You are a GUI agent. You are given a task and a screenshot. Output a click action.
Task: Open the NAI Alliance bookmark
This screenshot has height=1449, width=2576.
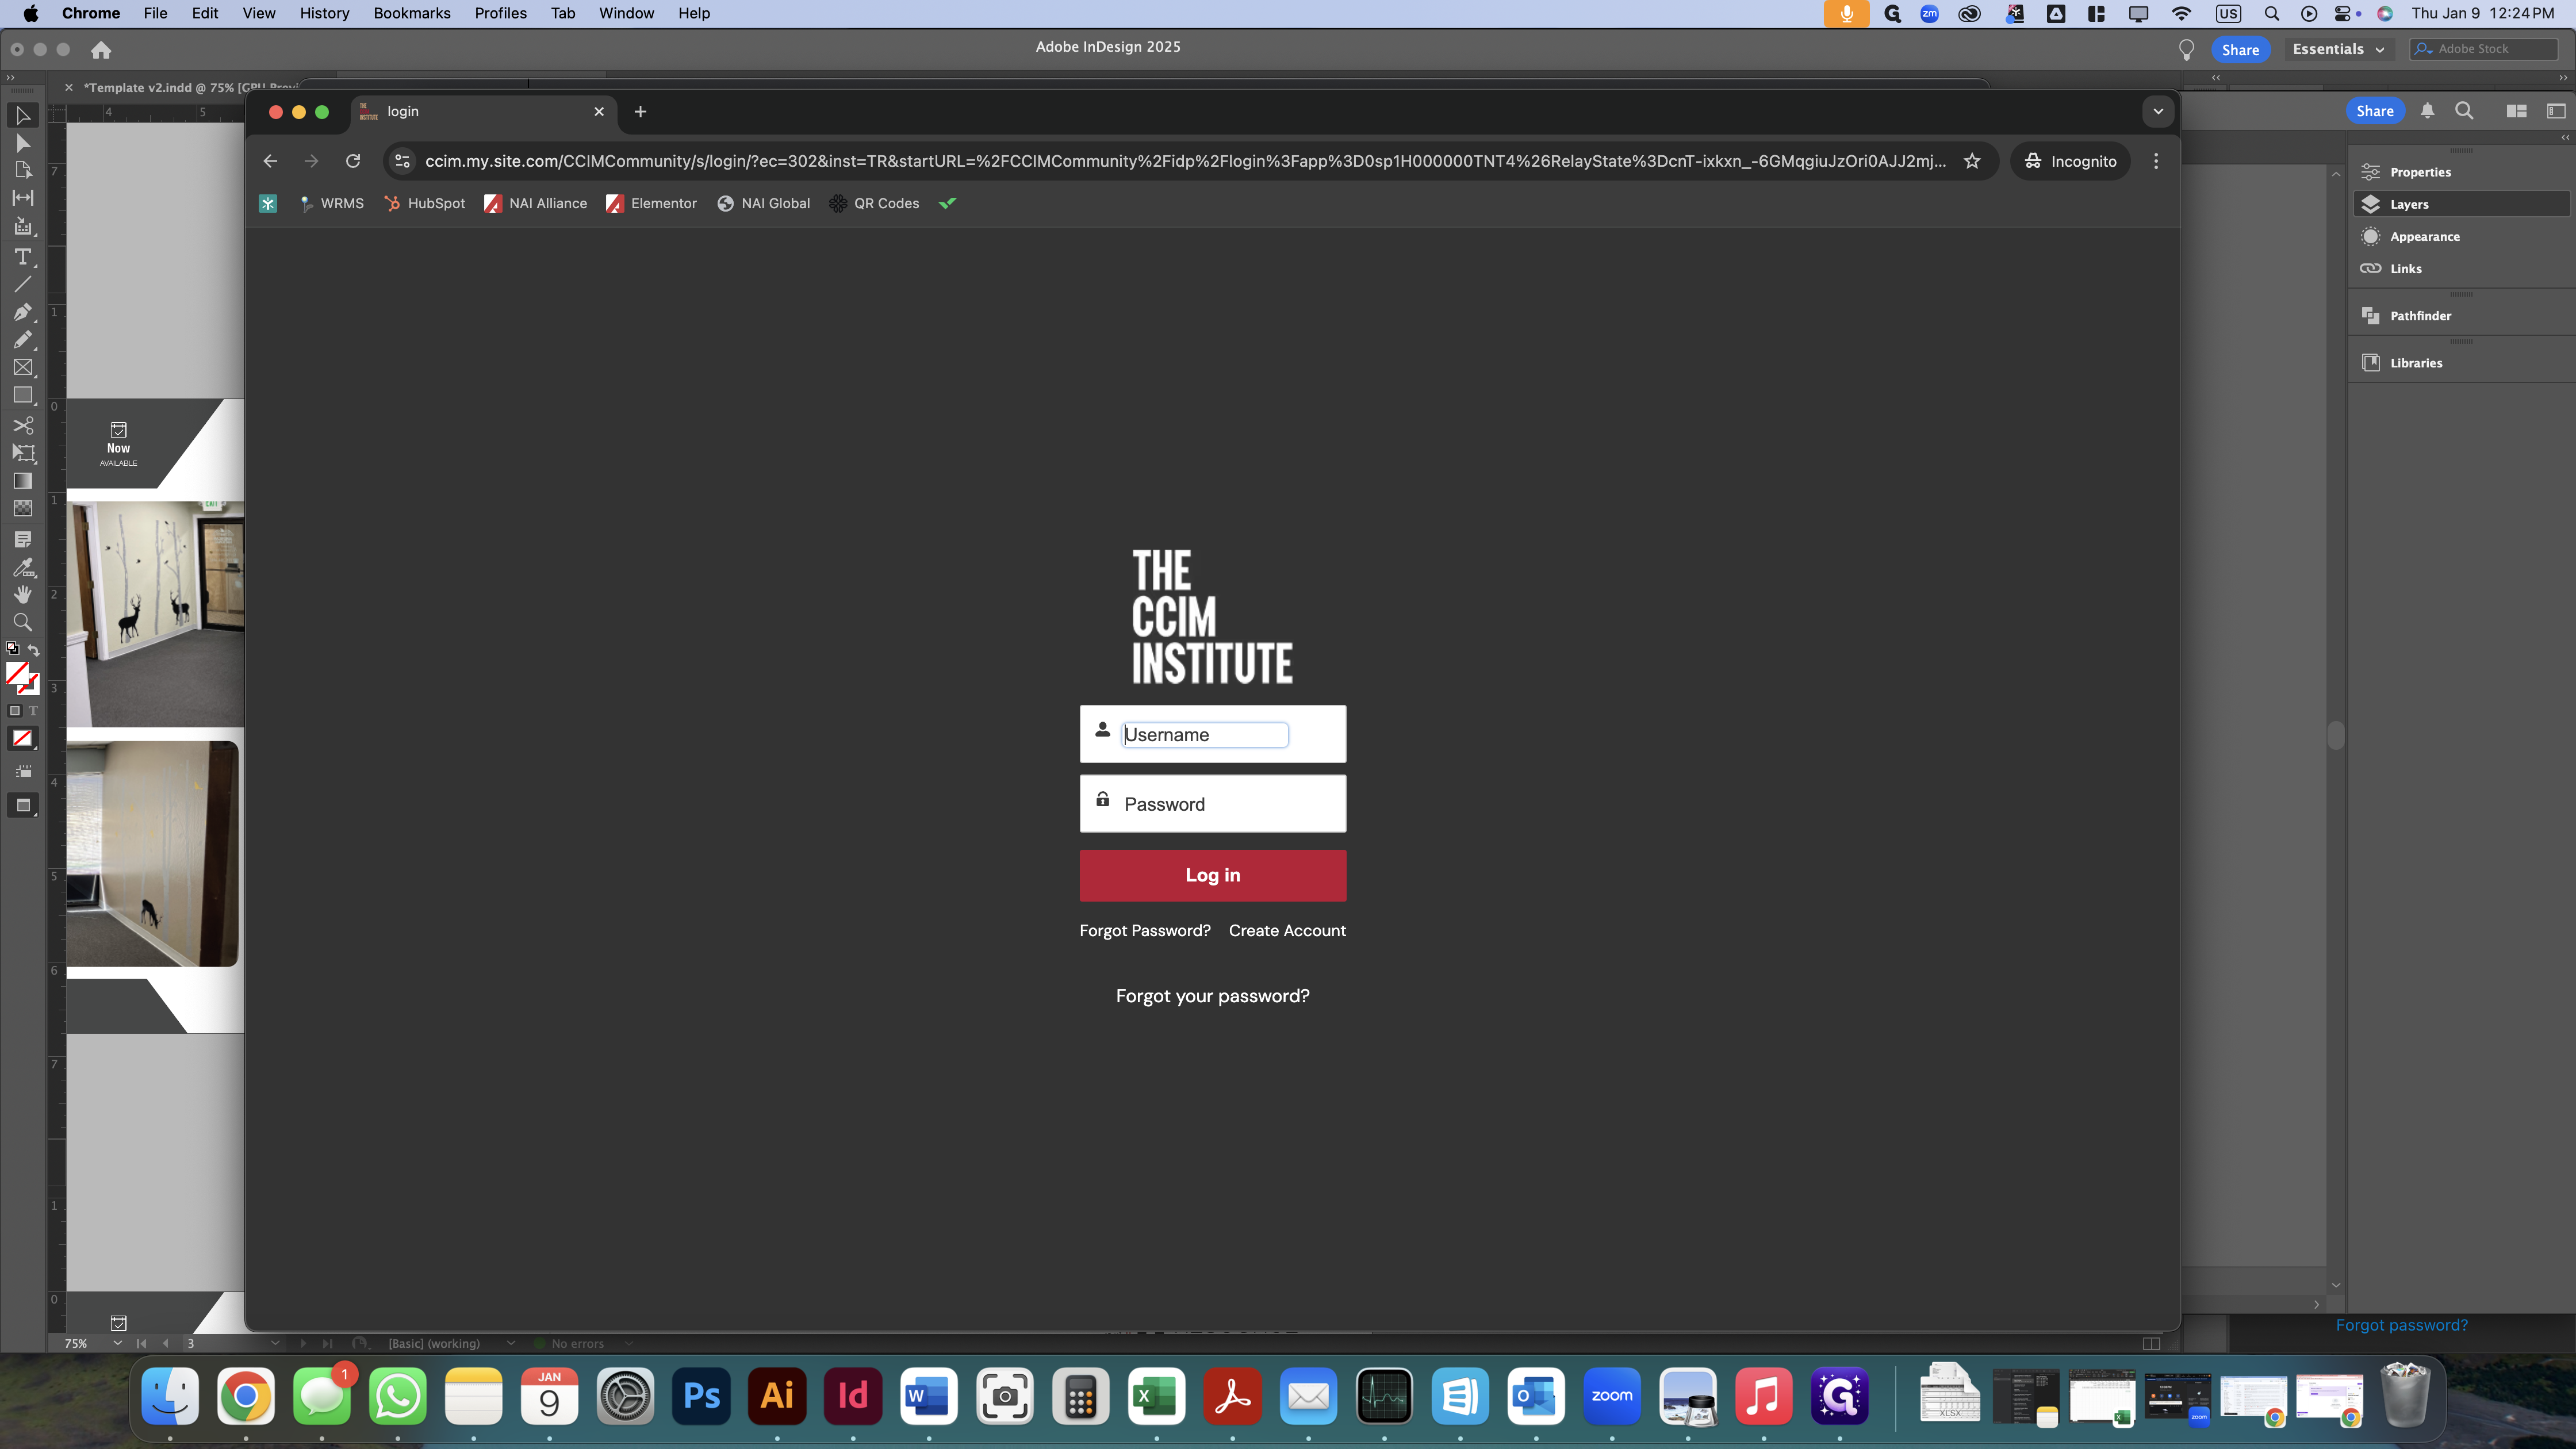(x=536, y=203)
